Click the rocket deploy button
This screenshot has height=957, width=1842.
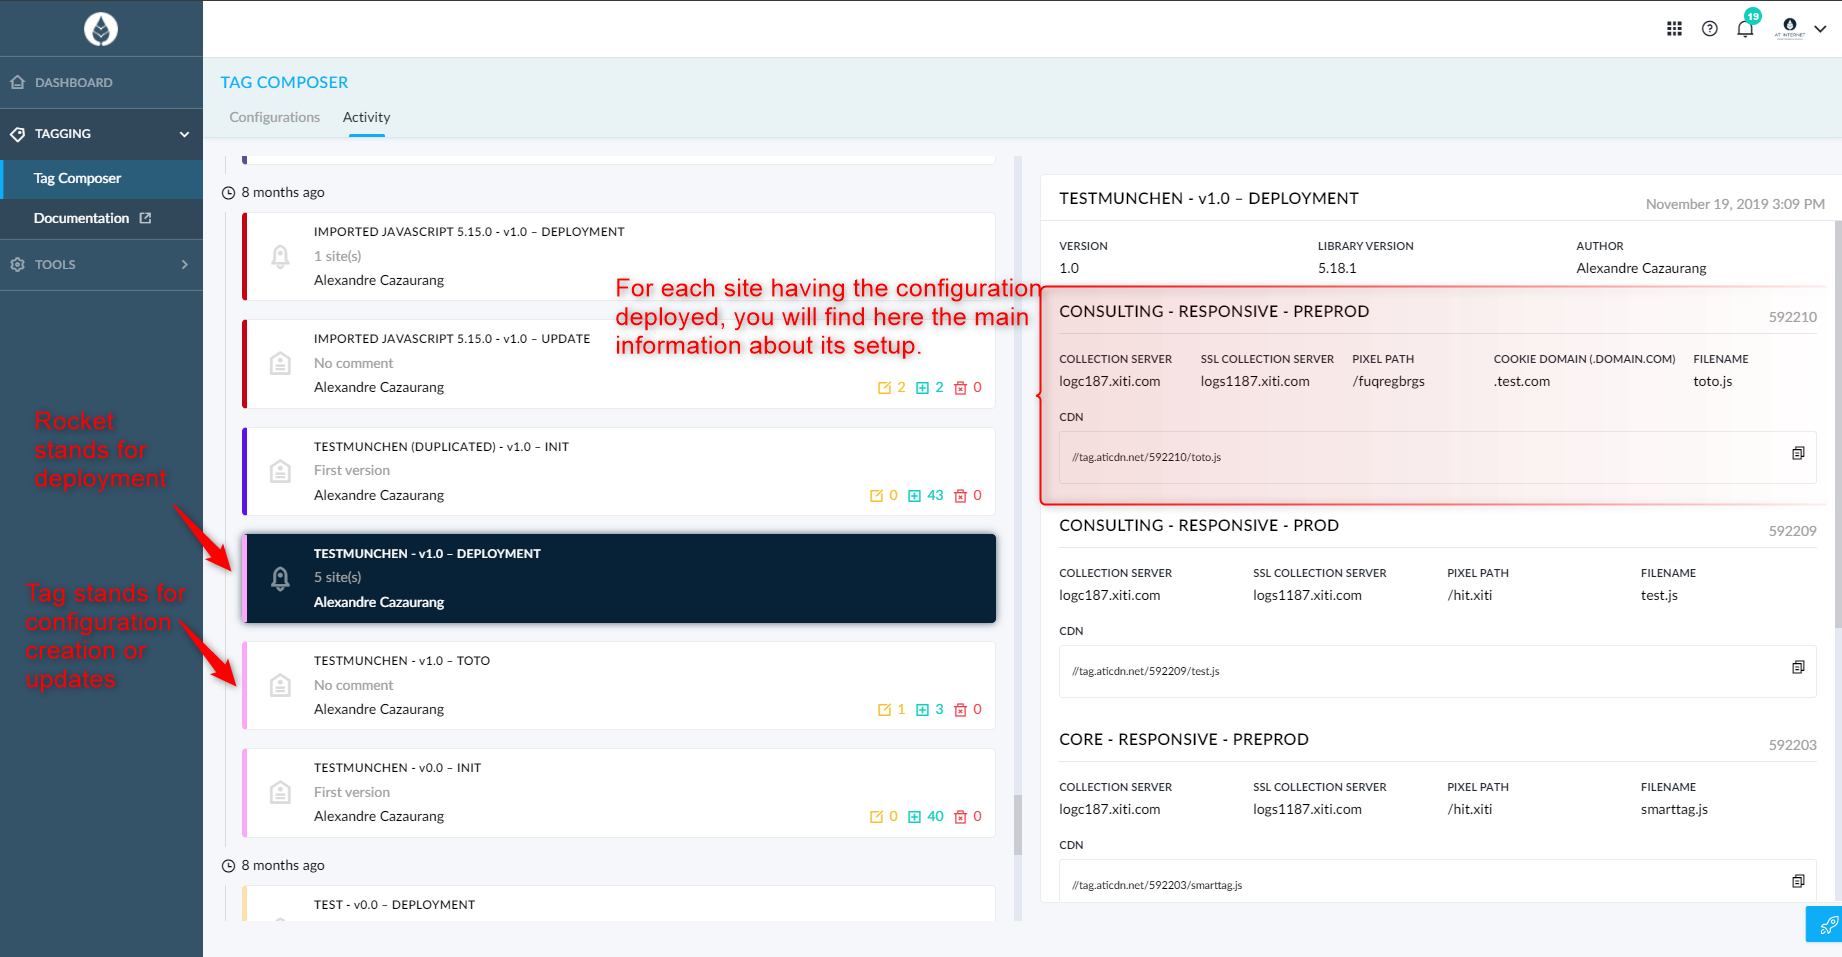[1826, 925]
